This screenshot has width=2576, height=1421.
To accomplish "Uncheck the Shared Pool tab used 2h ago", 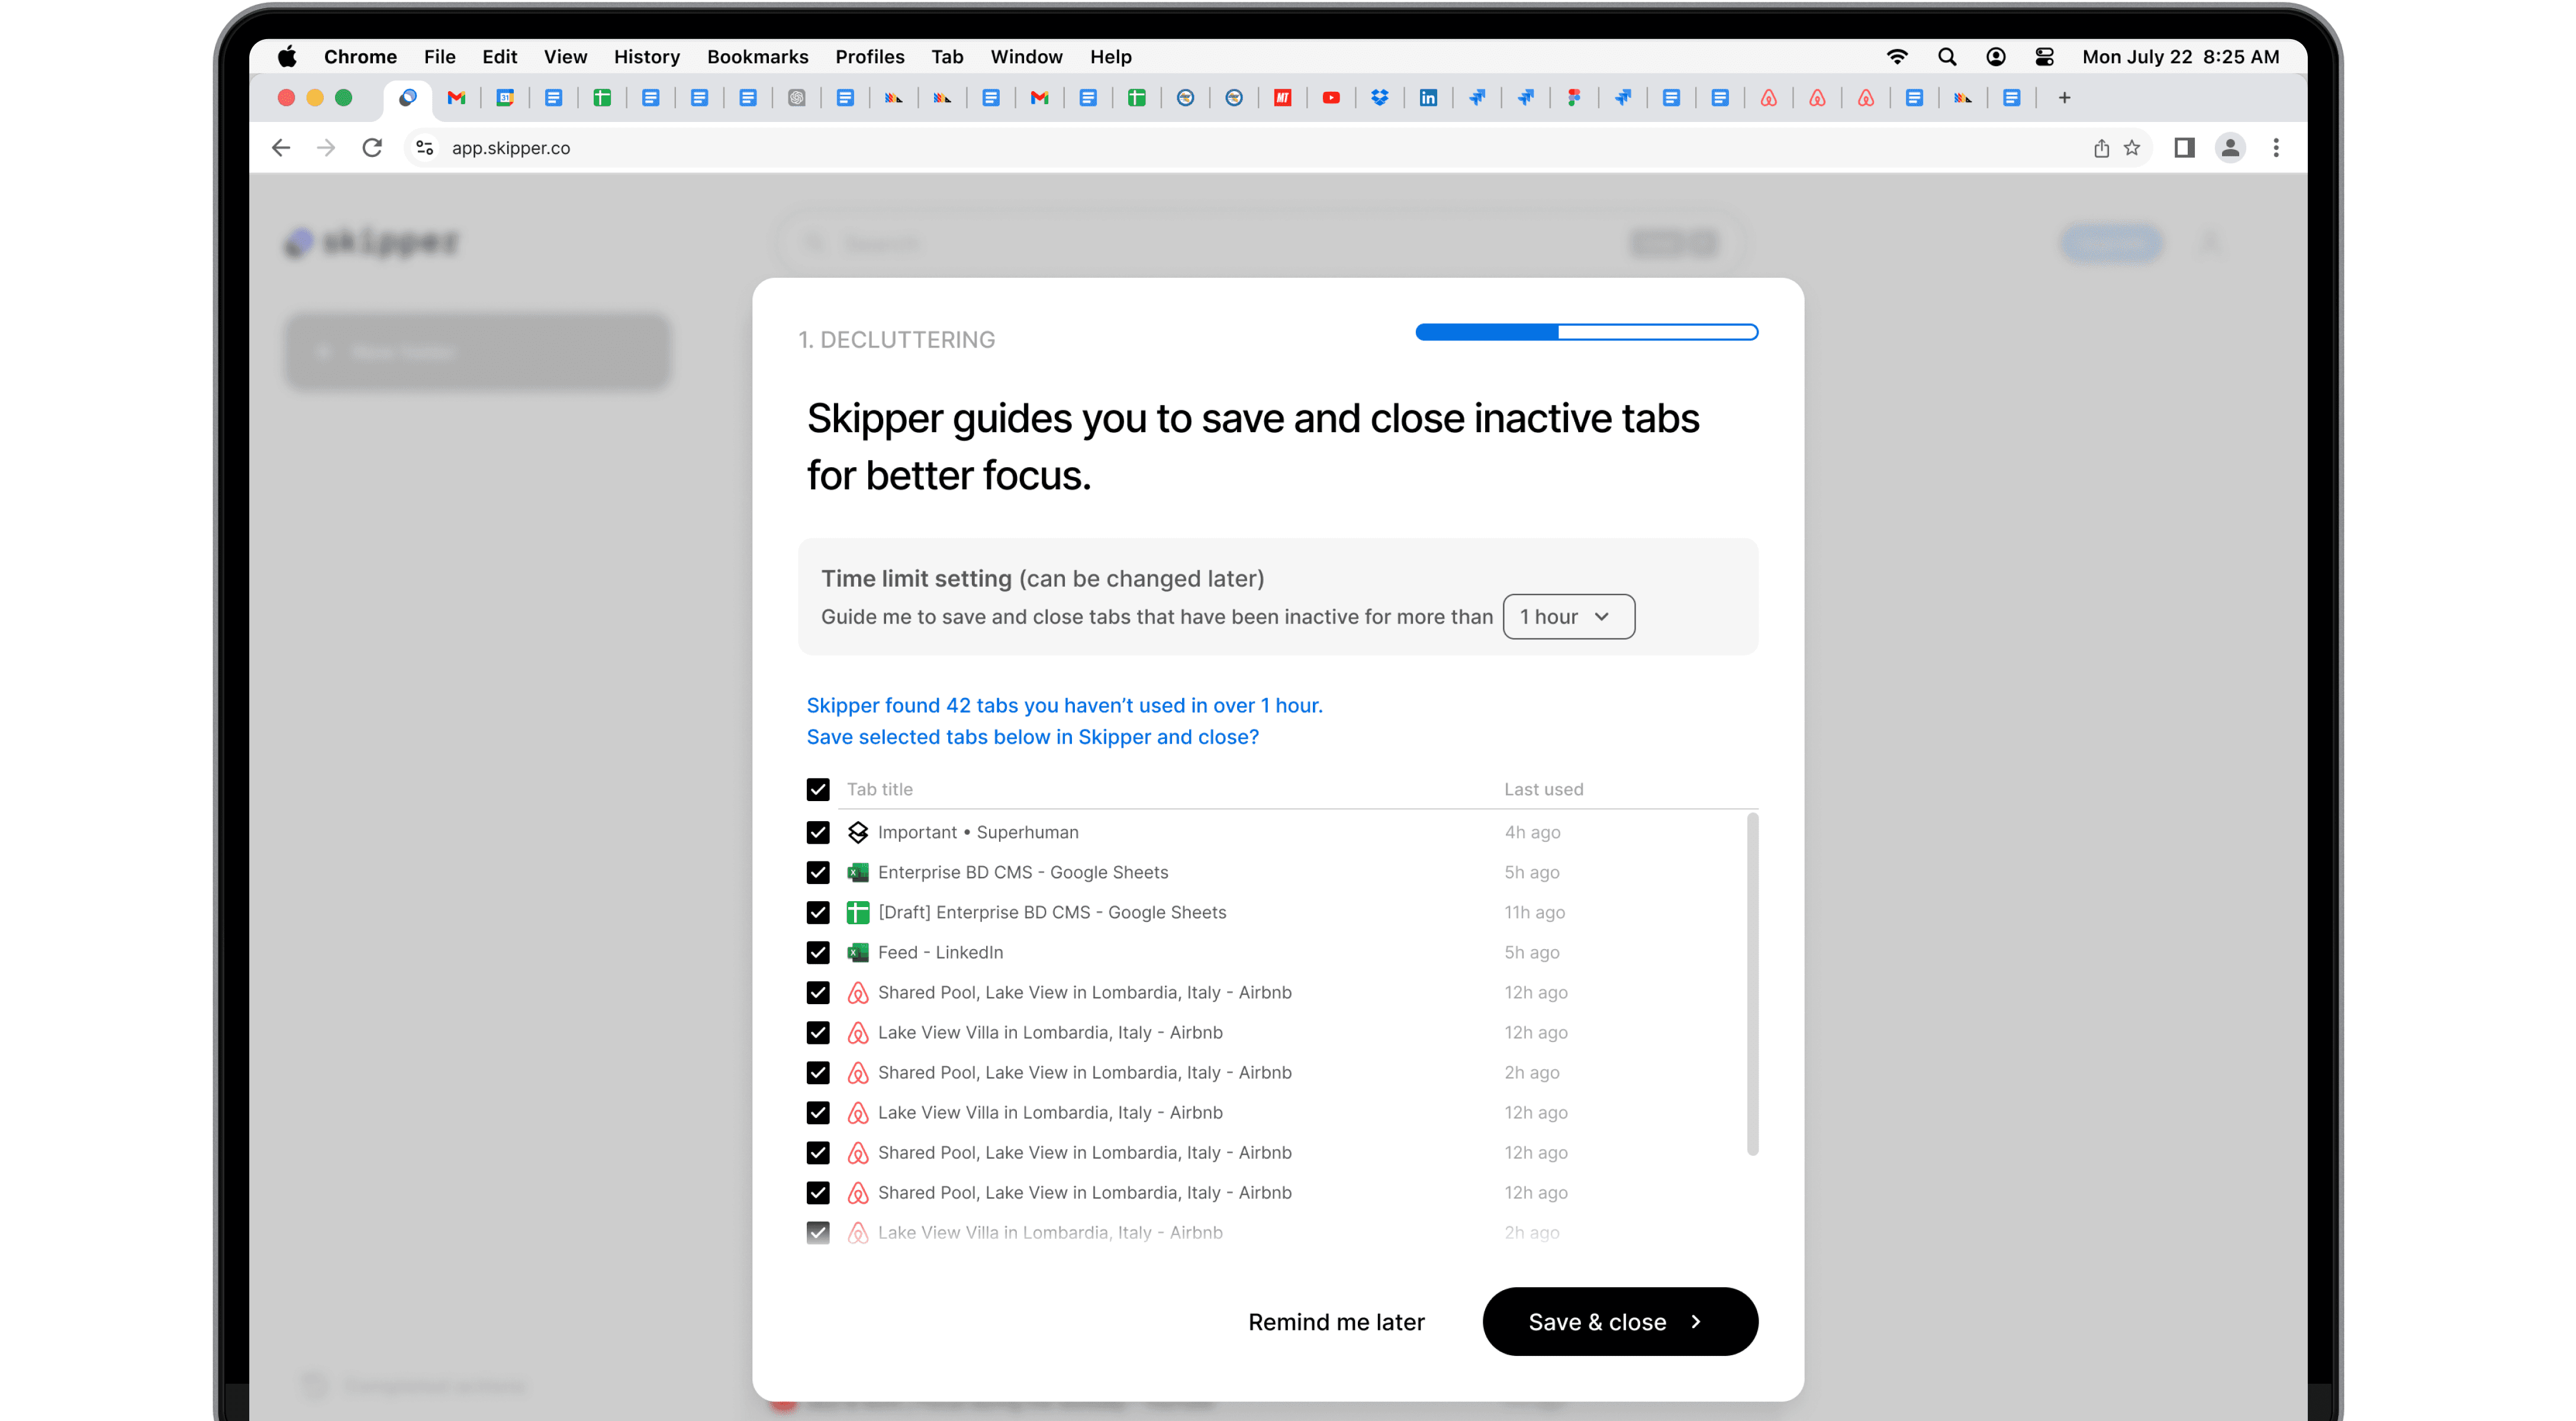I will point(818,1072).
